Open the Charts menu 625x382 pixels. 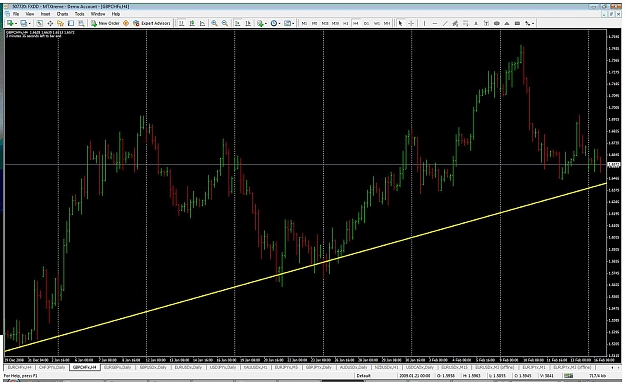pyautogui.click(x=63, y=14)
